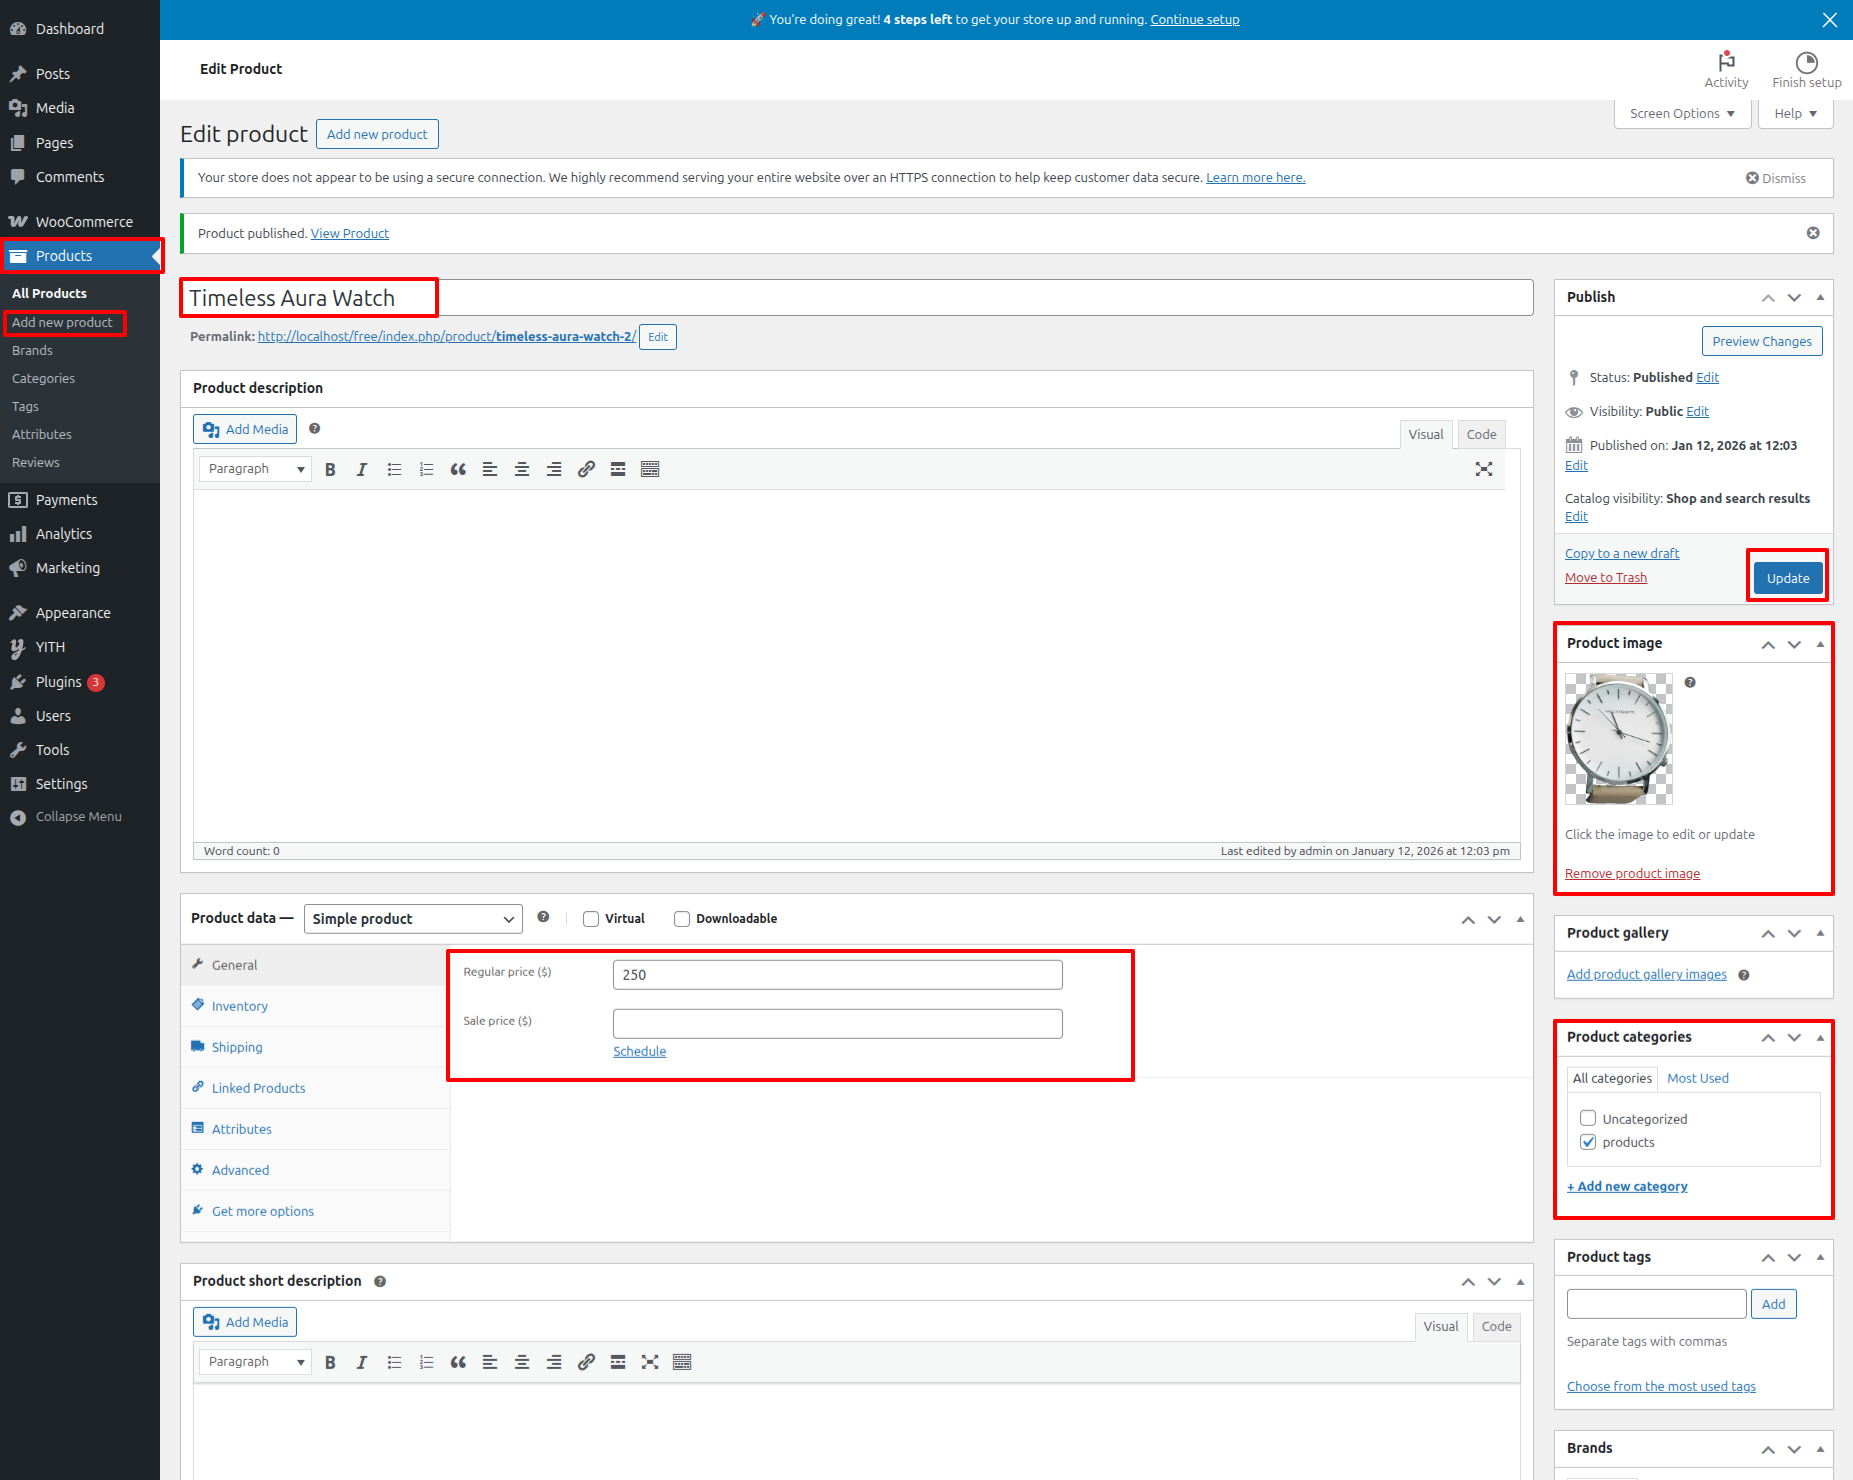This screenshot has height=1480, width=1853.
Task: Click the watch product image thumbnail
Action: coord(1618,739)
